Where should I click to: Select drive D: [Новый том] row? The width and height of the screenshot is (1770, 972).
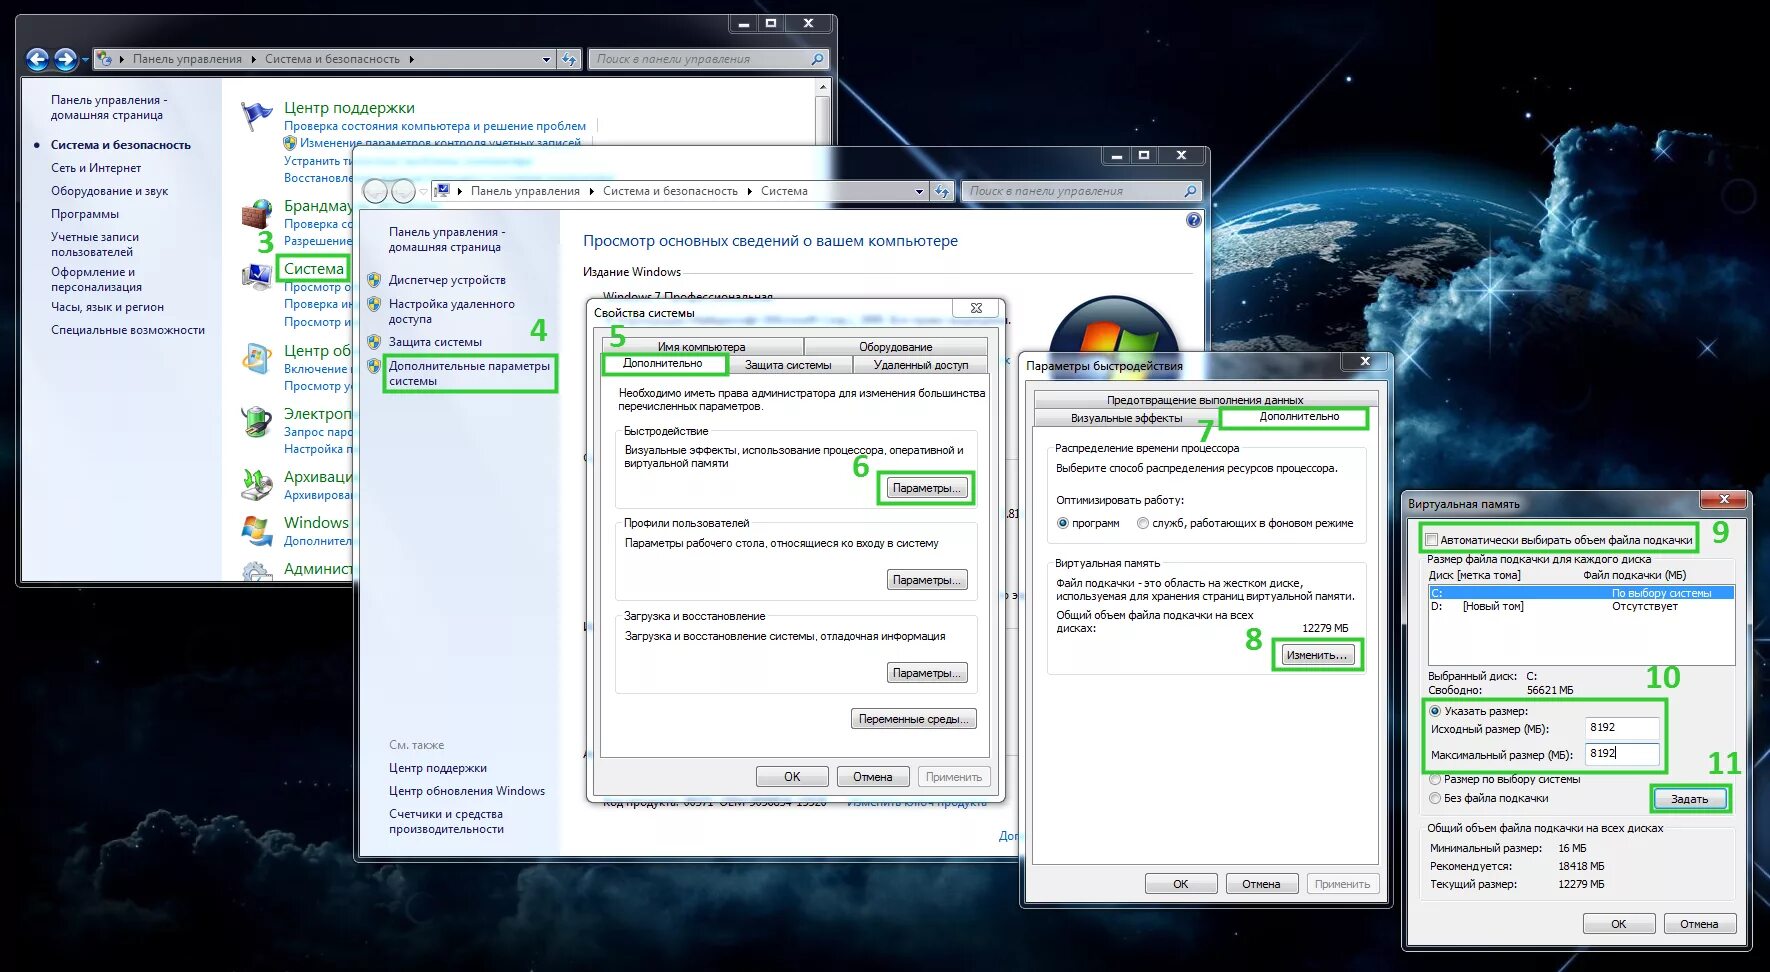pos(1581,606)
